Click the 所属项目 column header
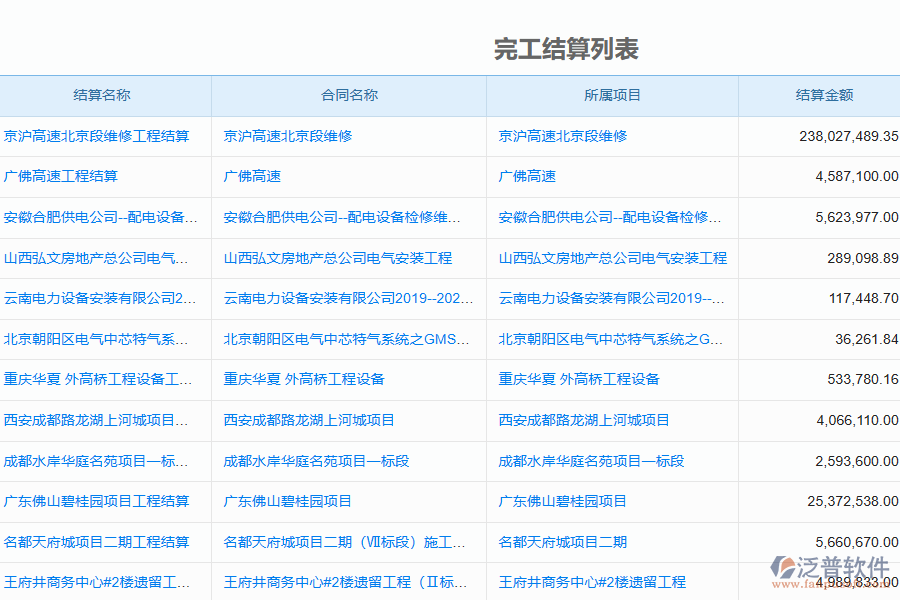Image resolution: width=900 pixels, height=600 pixels. click(611, 95)
